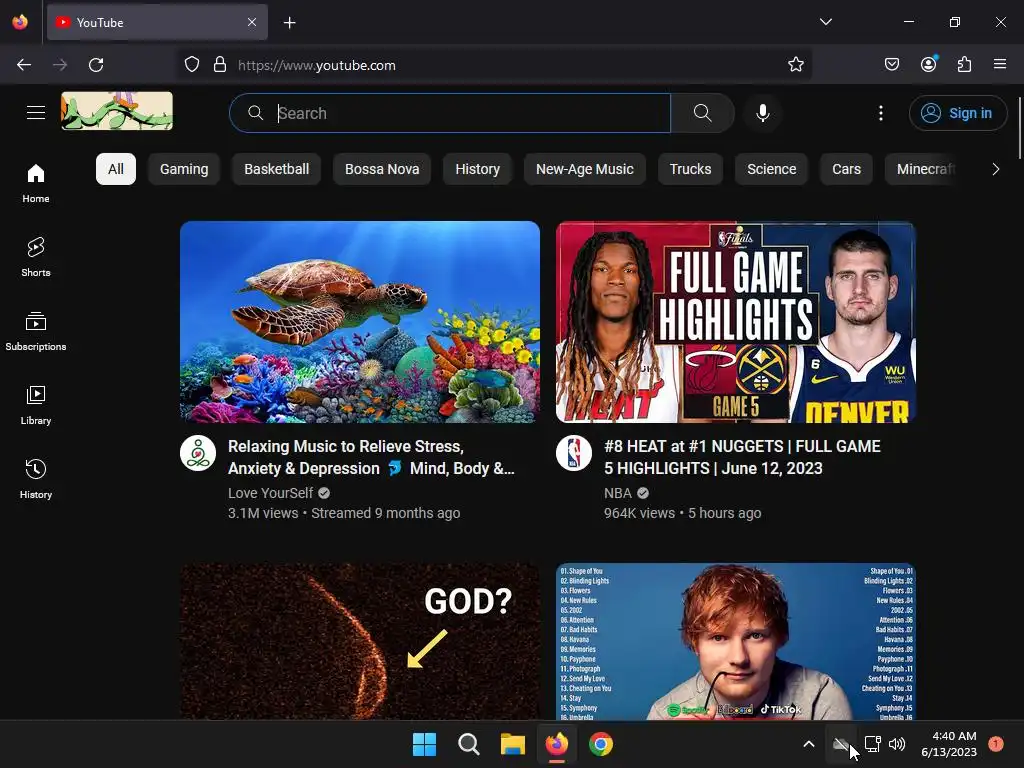1024x768 pixels.
Task: Open a new browser tab
Action: coord(289,23)
